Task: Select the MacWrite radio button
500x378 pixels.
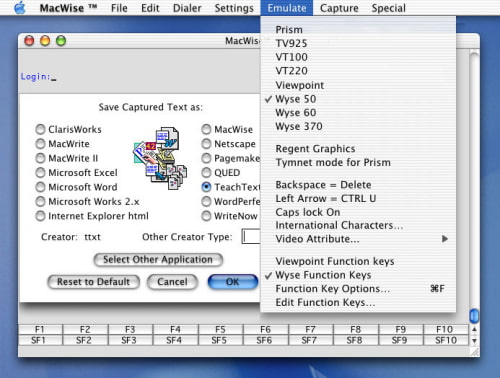Action: tap(40, 144)
